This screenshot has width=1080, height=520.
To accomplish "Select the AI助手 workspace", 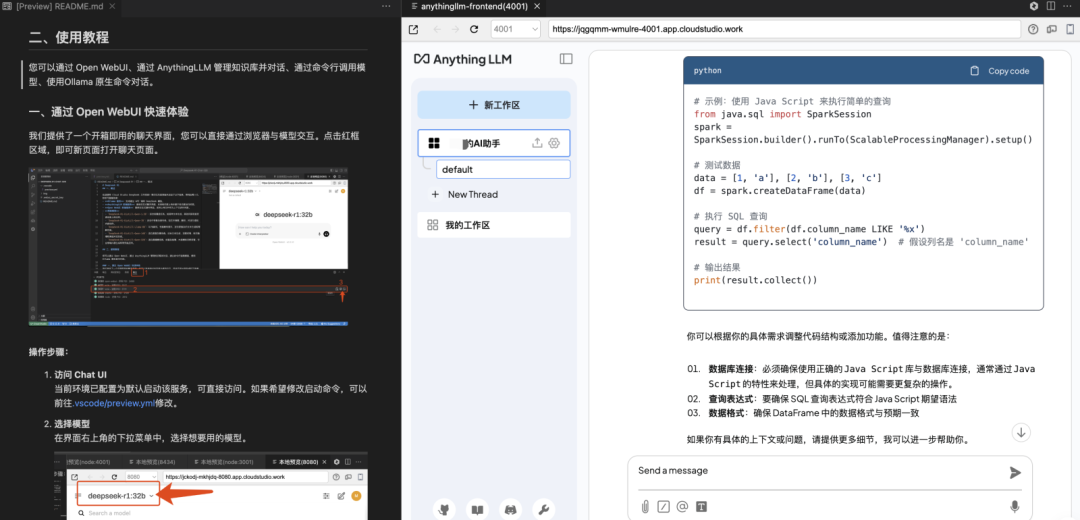I will pyautogui.click(x=494, y=143).
